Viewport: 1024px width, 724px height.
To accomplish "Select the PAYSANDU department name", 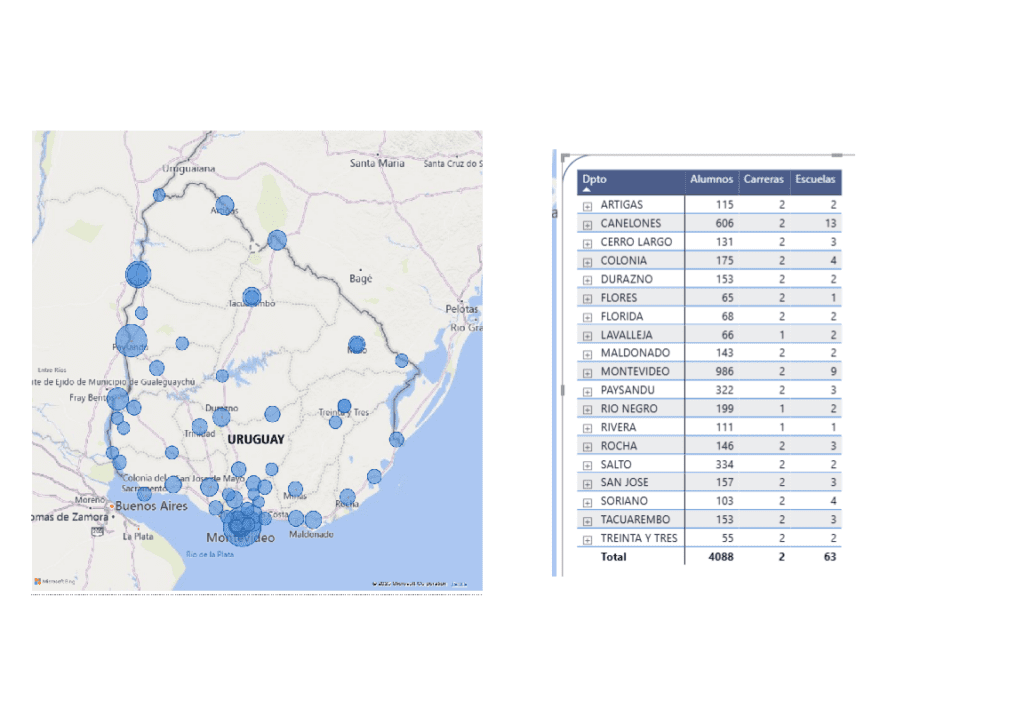I will point(627,390).
